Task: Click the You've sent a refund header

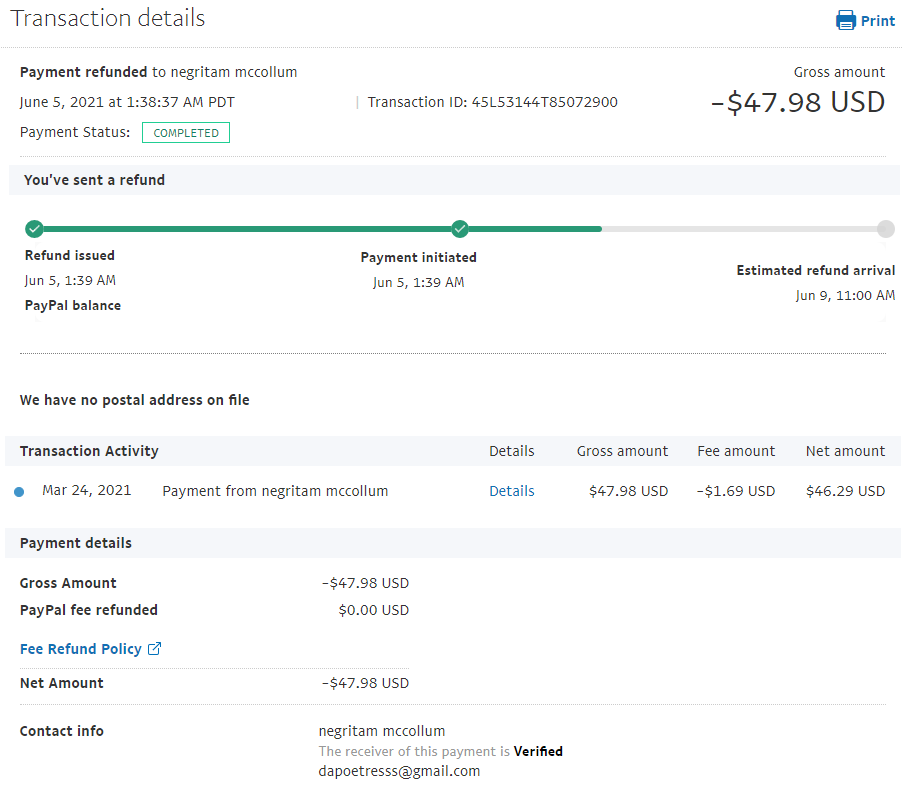Action: (x=94, y=180)
